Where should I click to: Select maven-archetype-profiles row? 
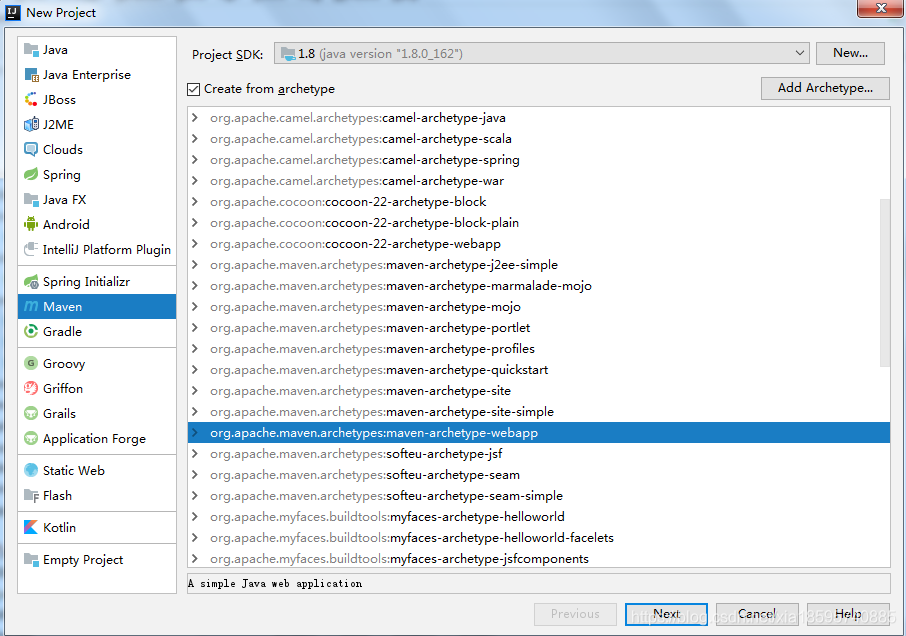[x=539, y=349]
